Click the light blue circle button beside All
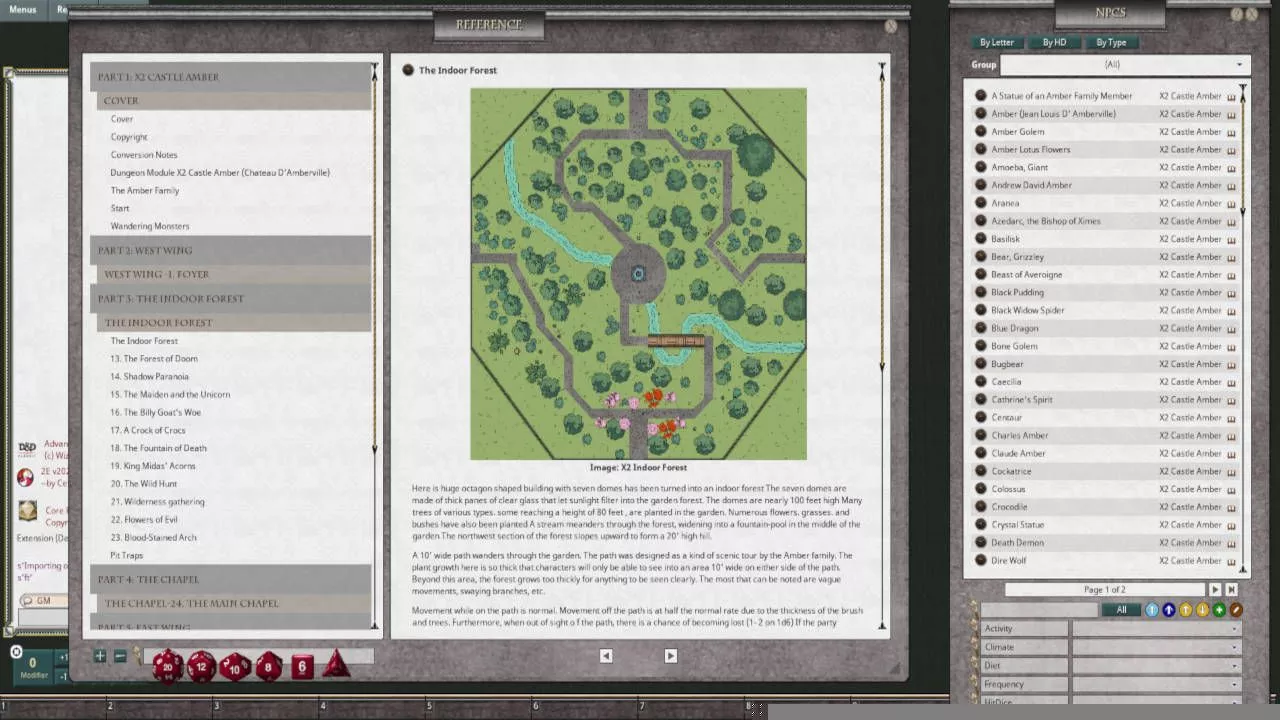Viewport: 1280px width, 720px height. [1152, 610]
